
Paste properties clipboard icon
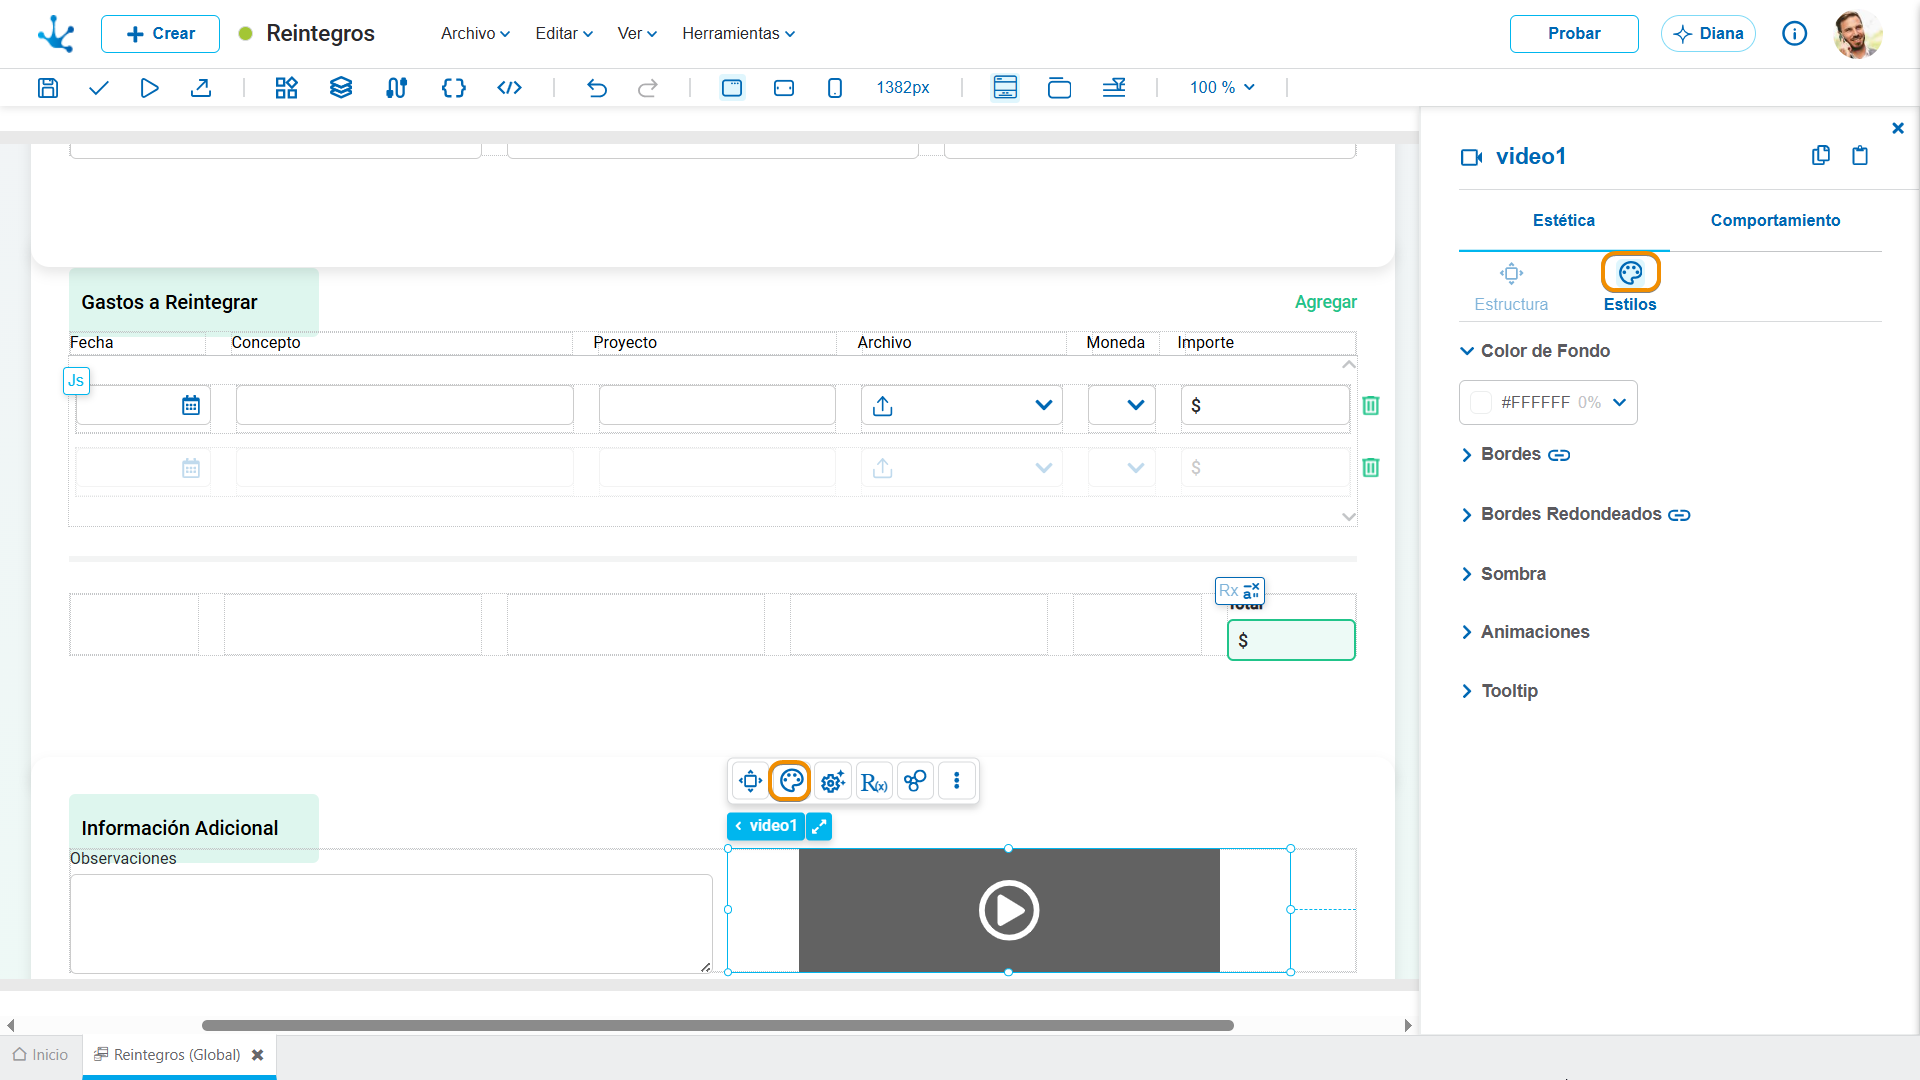coord(1860,155)
